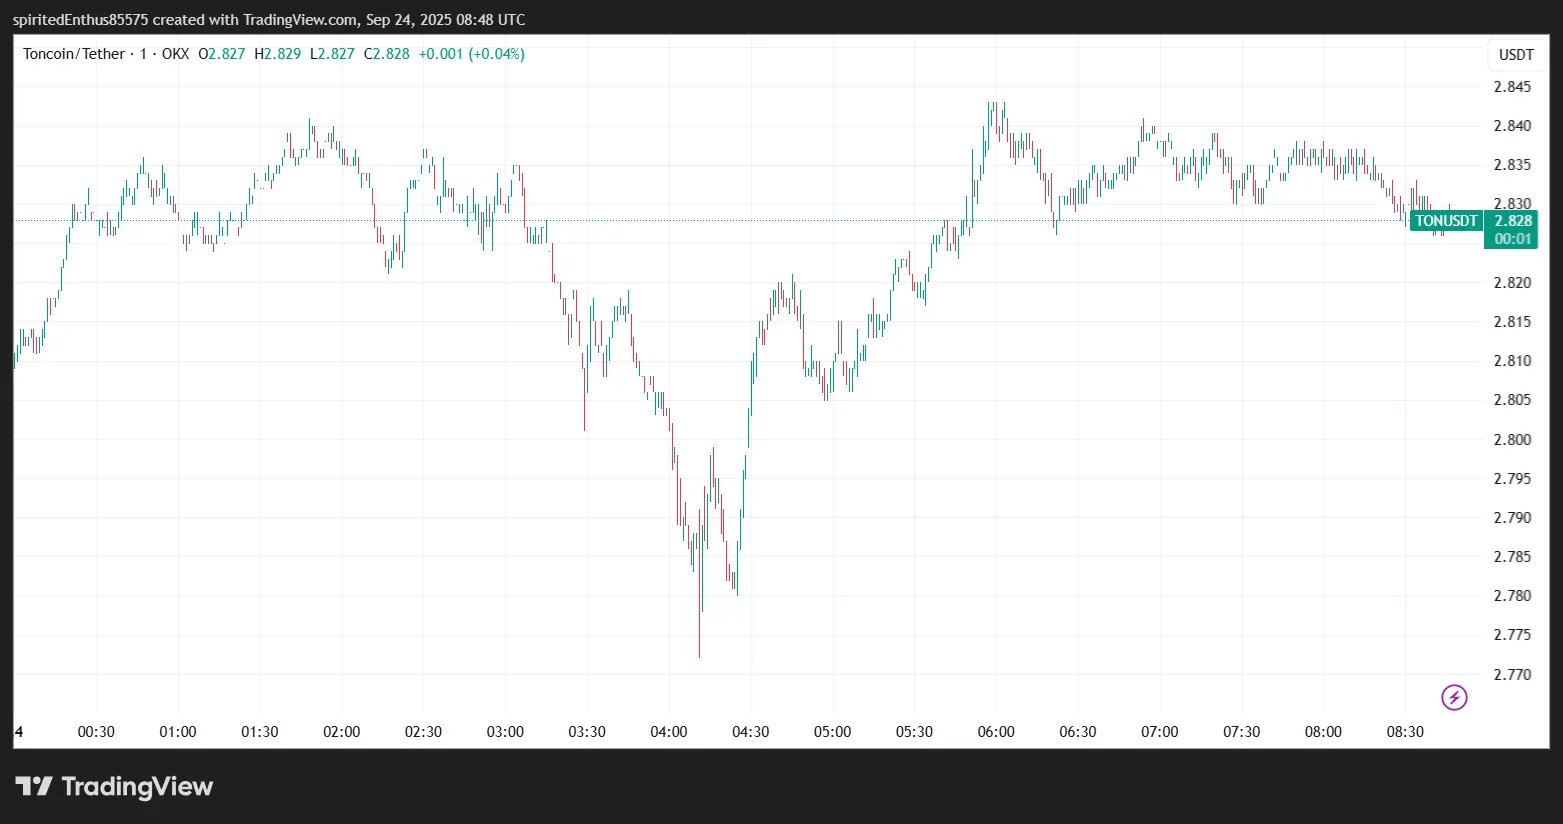This screenshot has height=824, width=1563.
Task: Click the 06:00 label on time axis
Action: 996,732
